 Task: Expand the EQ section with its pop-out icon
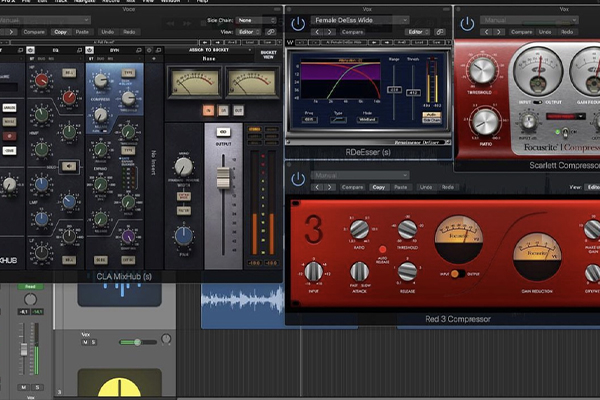pos(79,50)
